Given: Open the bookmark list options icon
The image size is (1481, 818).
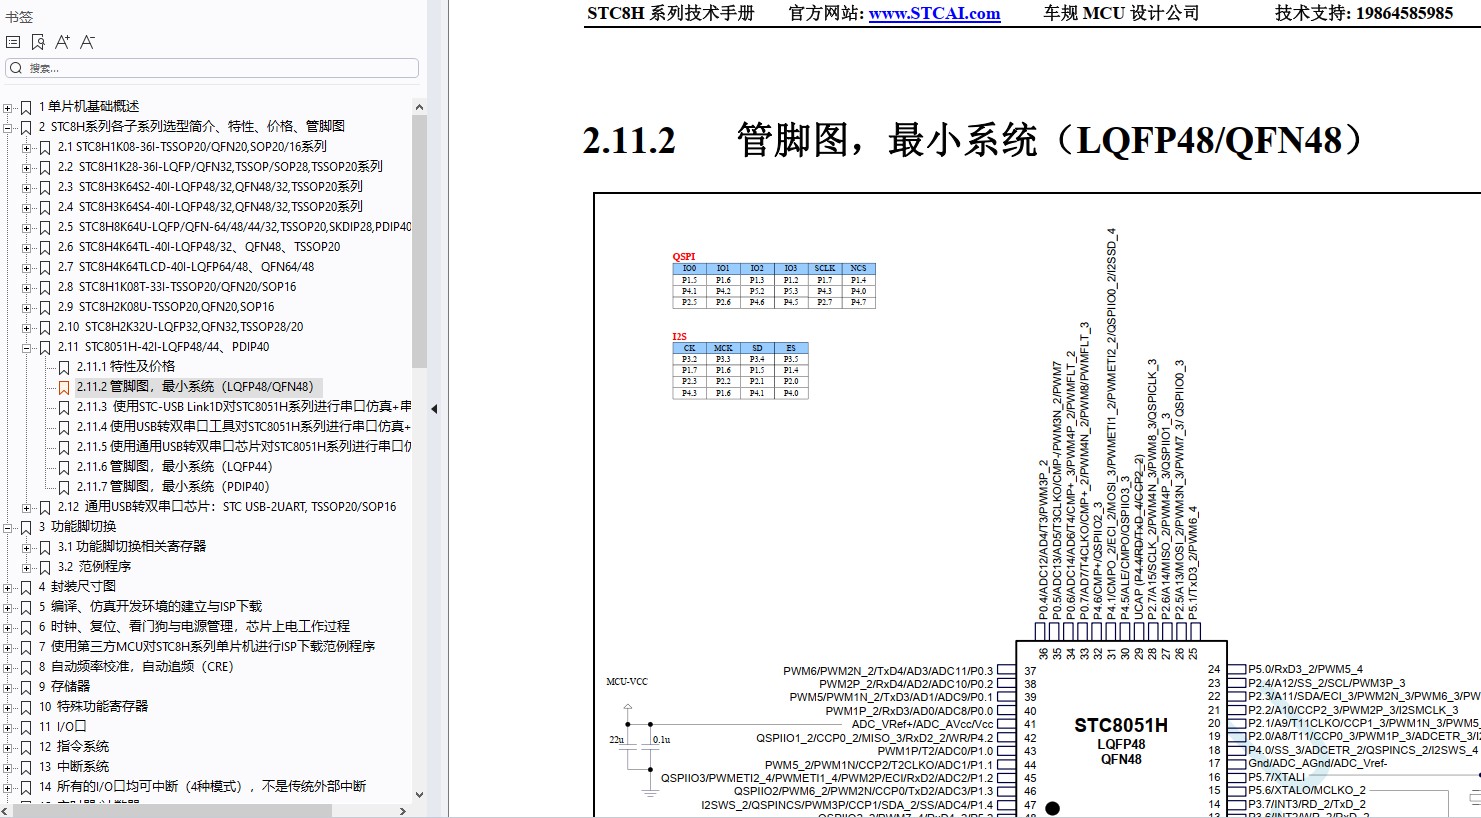Looking at the screenshot, I should click(13, 42).
